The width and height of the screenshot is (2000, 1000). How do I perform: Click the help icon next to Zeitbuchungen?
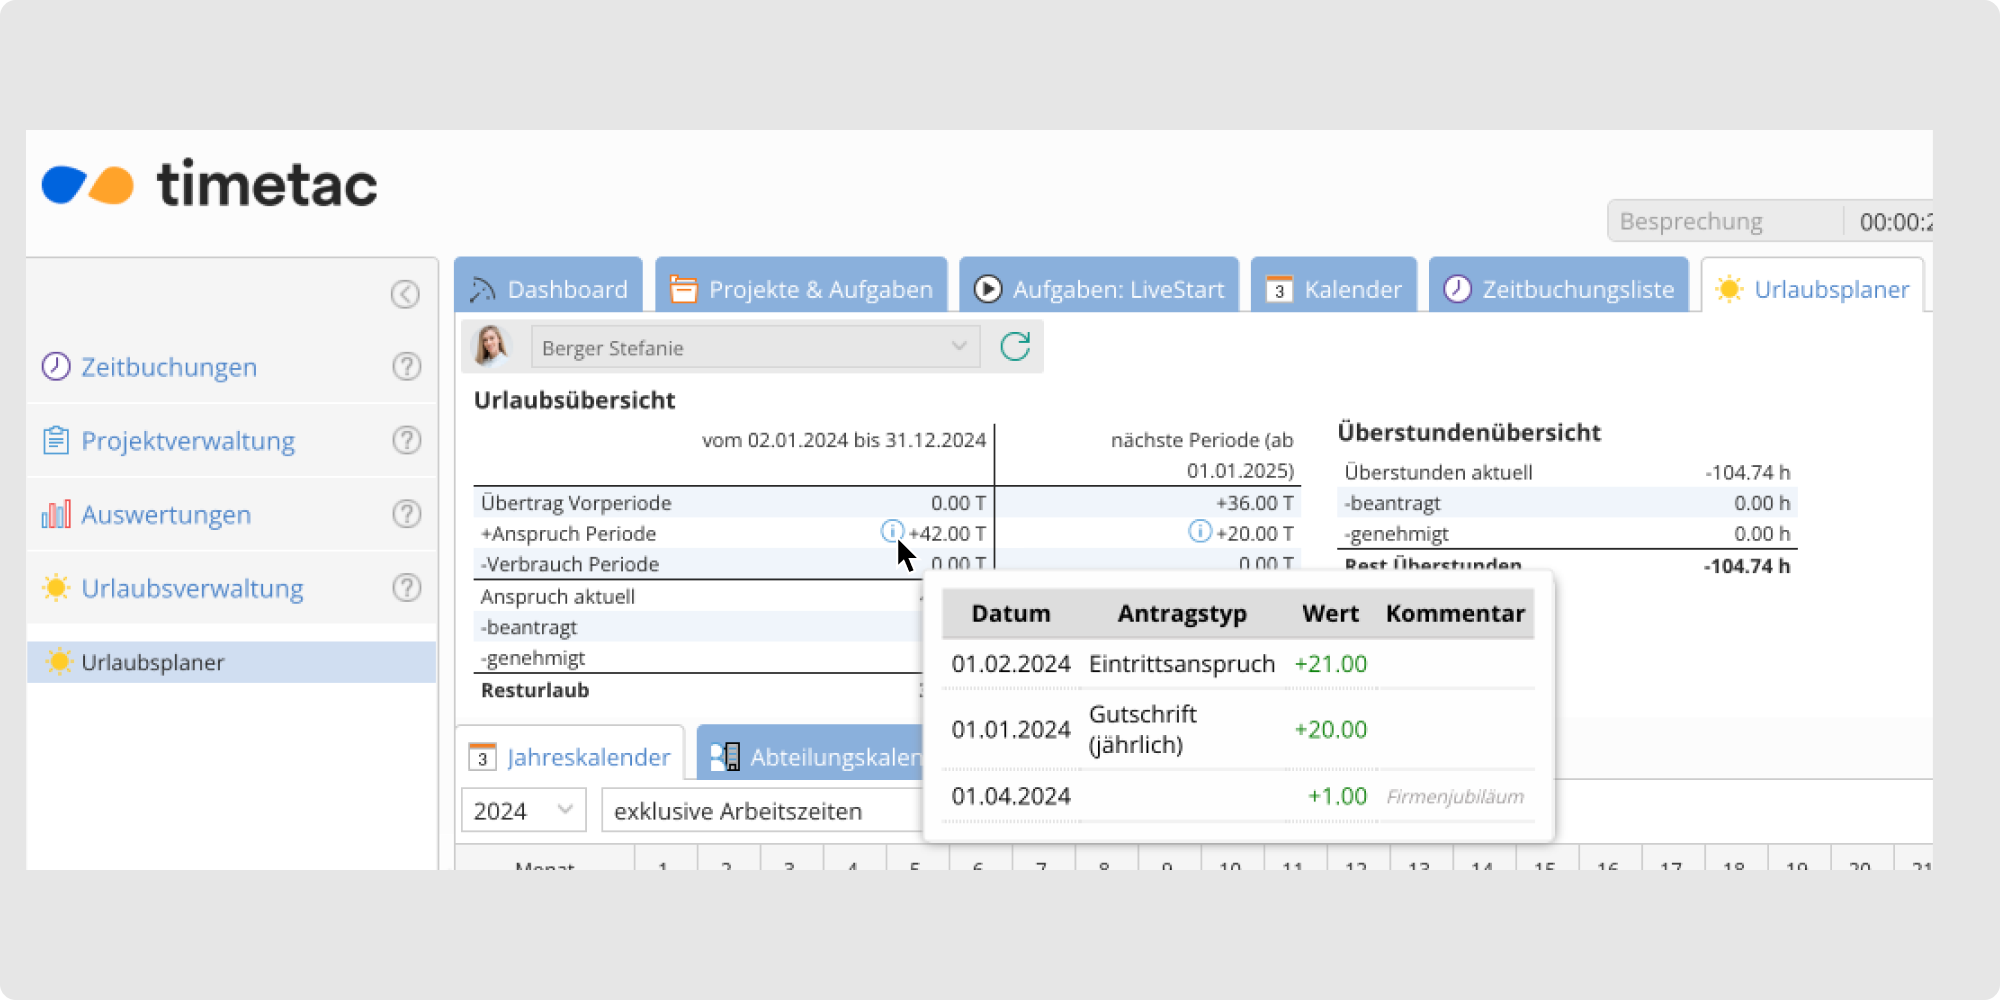(406, 367)
